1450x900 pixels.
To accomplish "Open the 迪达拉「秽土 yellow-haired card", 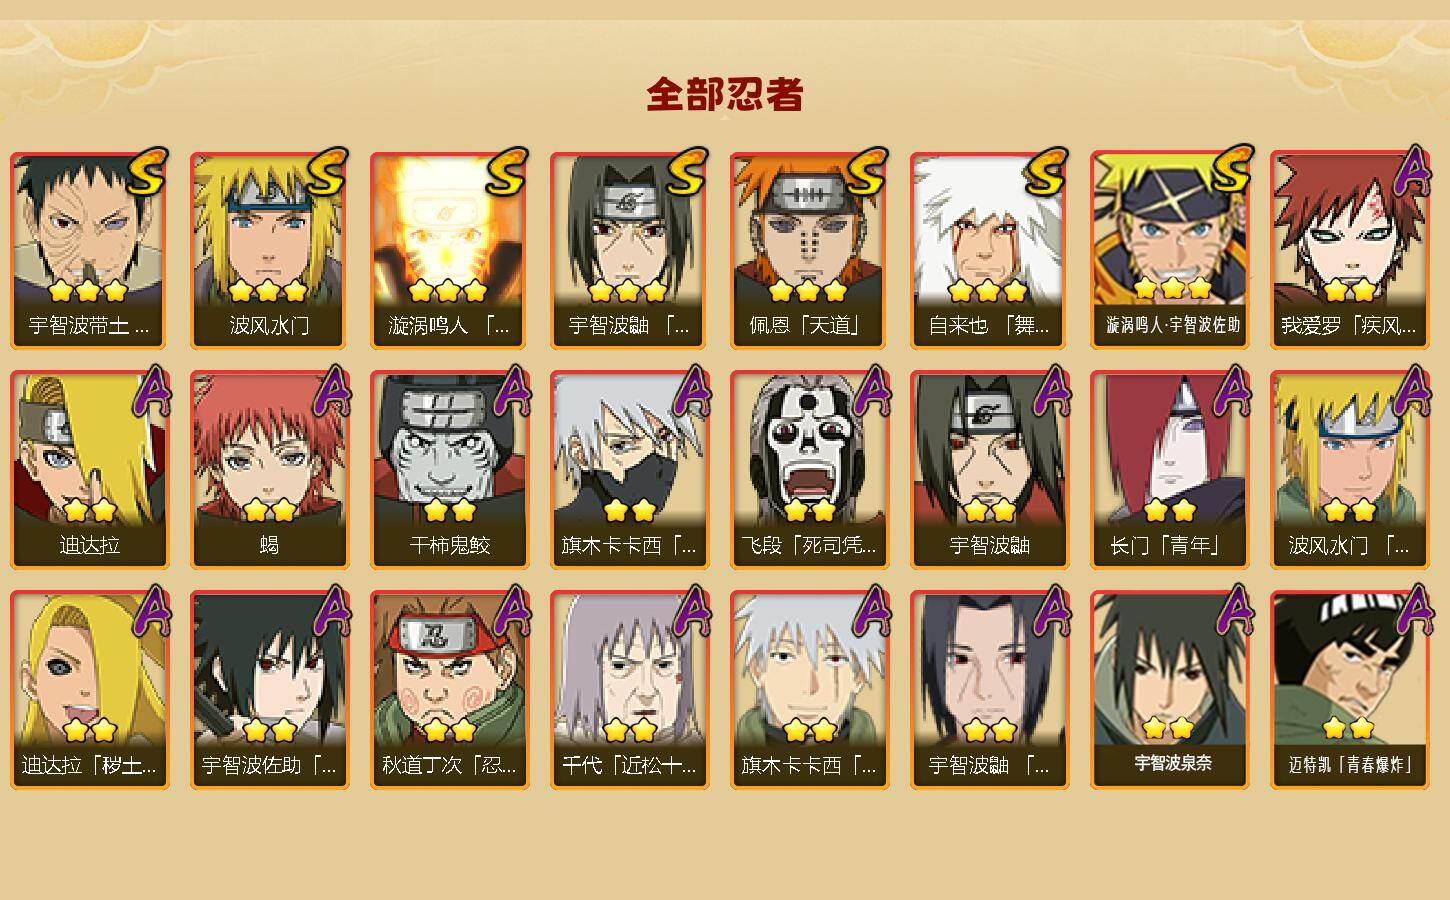I will tap(89, 690).
